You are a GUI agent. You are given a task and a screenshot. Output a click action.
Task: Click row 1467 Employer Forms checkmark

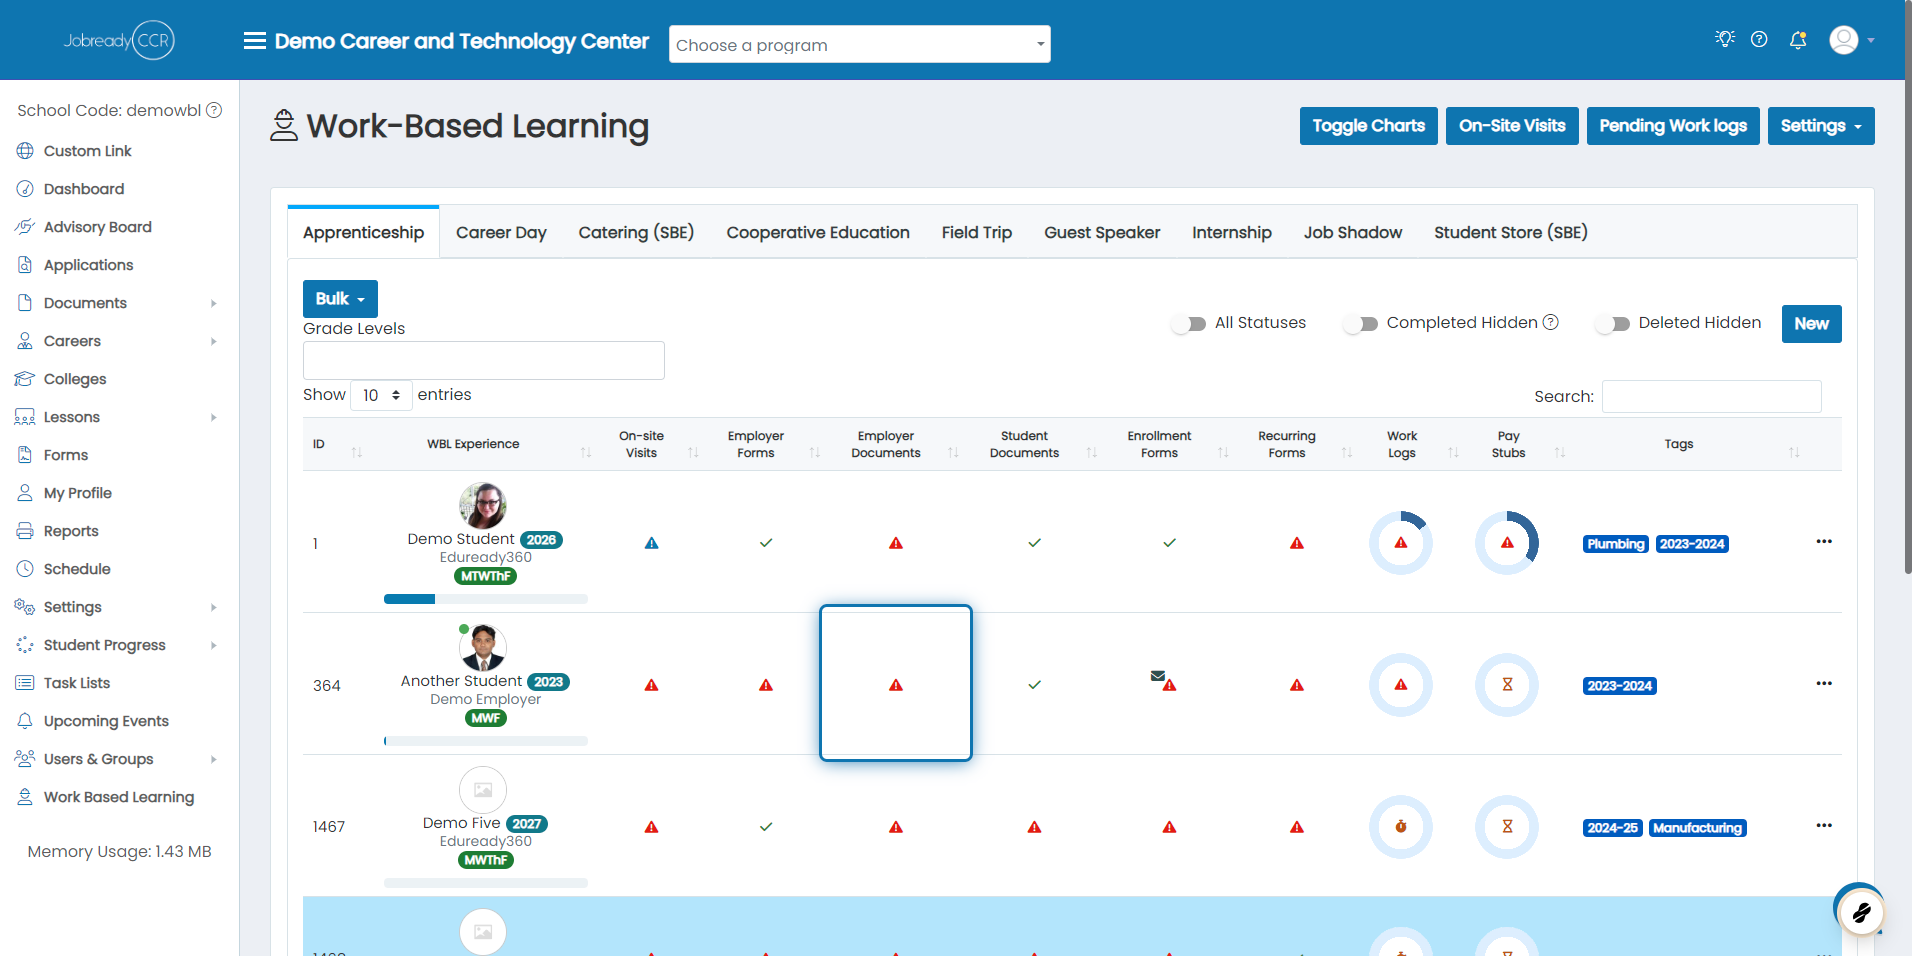click(x=766, y=827)
